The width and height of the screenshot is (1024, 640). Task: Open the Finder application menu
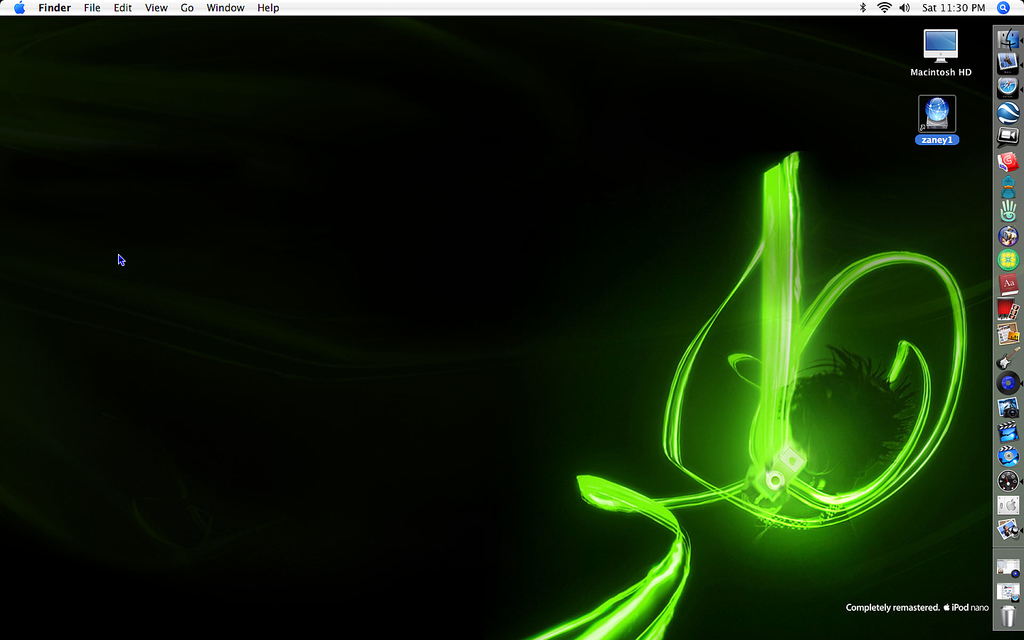54,8
